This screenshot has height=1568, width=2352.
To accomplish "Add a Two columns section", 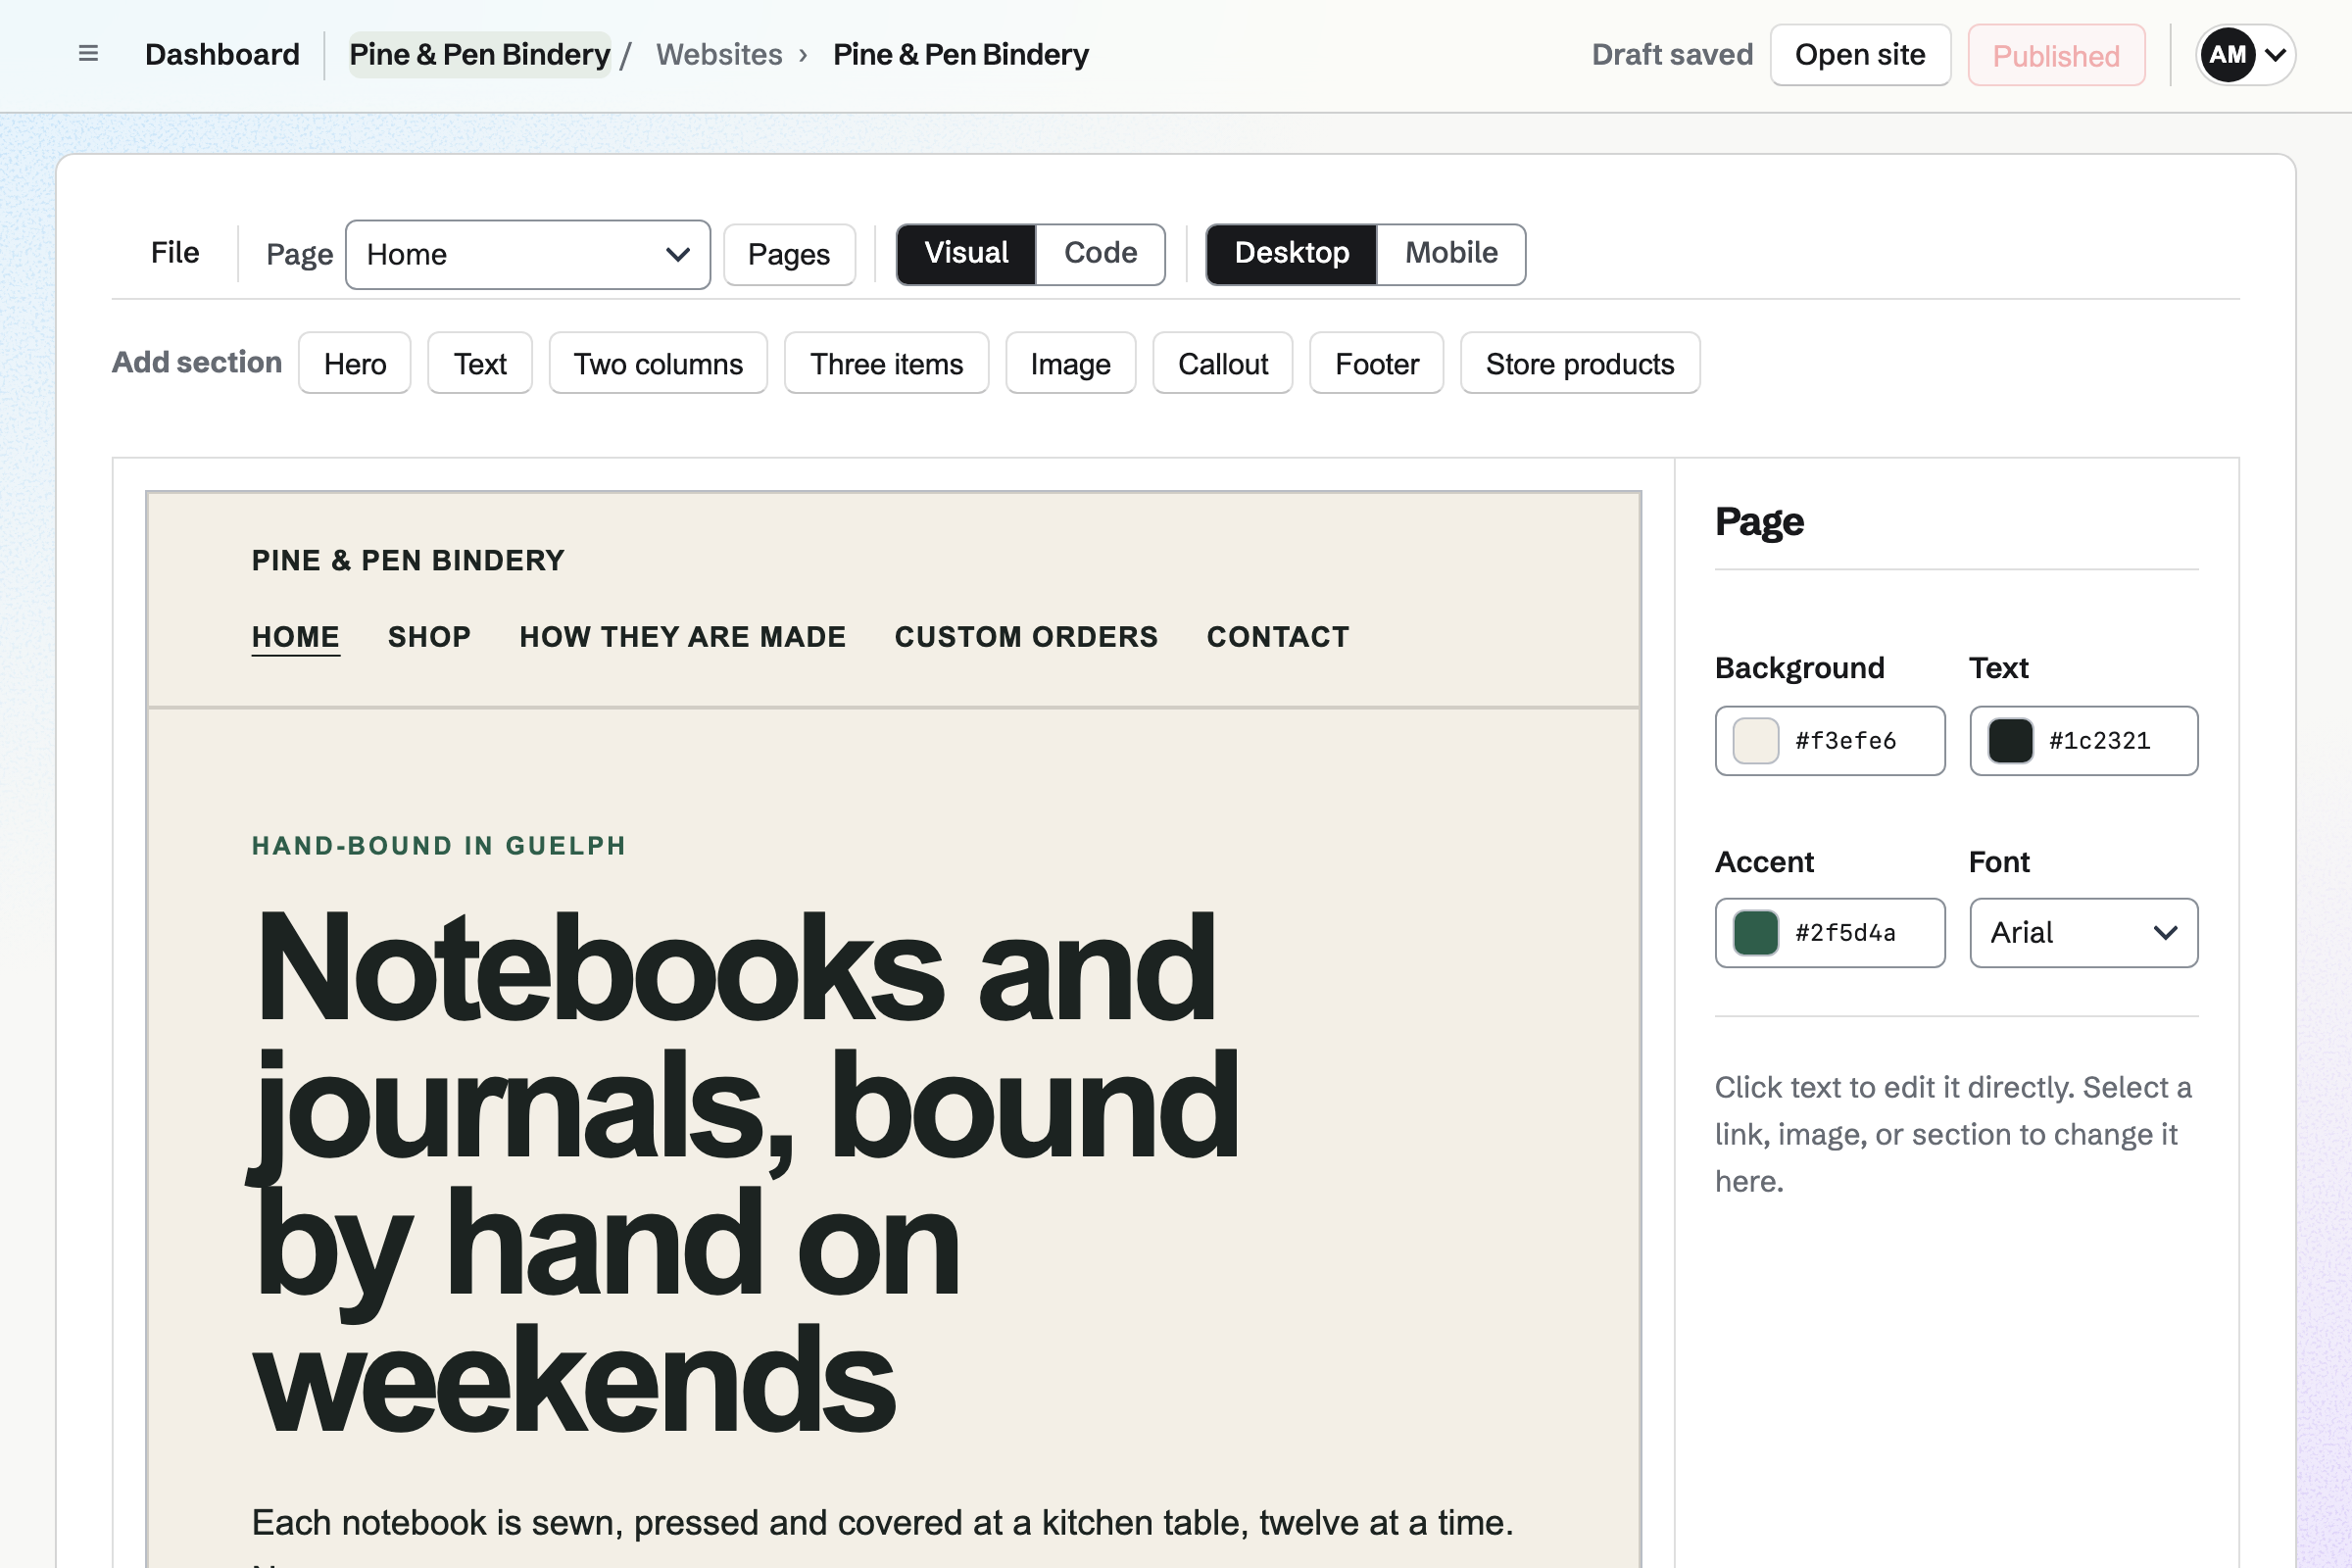I will click(x=658, y=363).
